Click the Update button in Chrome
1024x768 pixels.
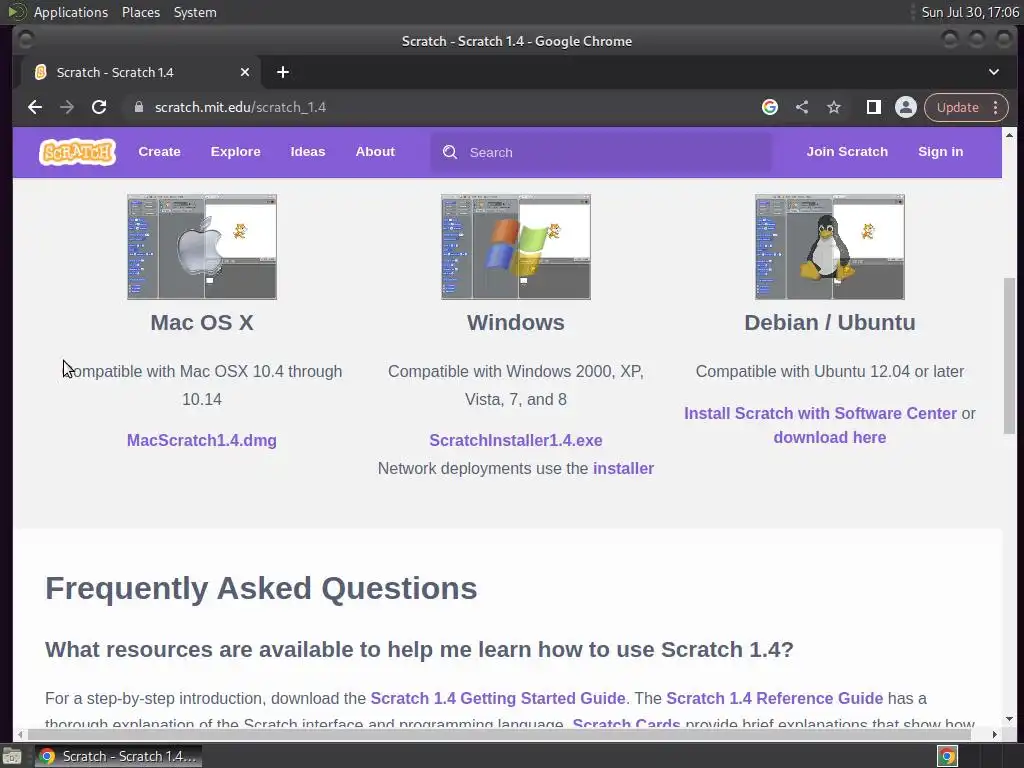tap(957, 107)
